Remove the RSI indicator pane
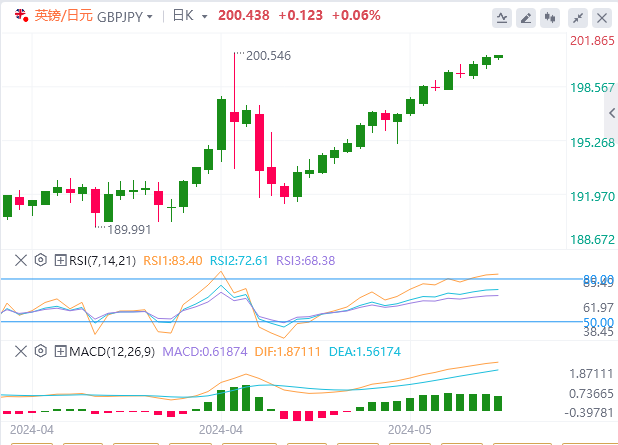The image size is (618, 445). (20, 260)
